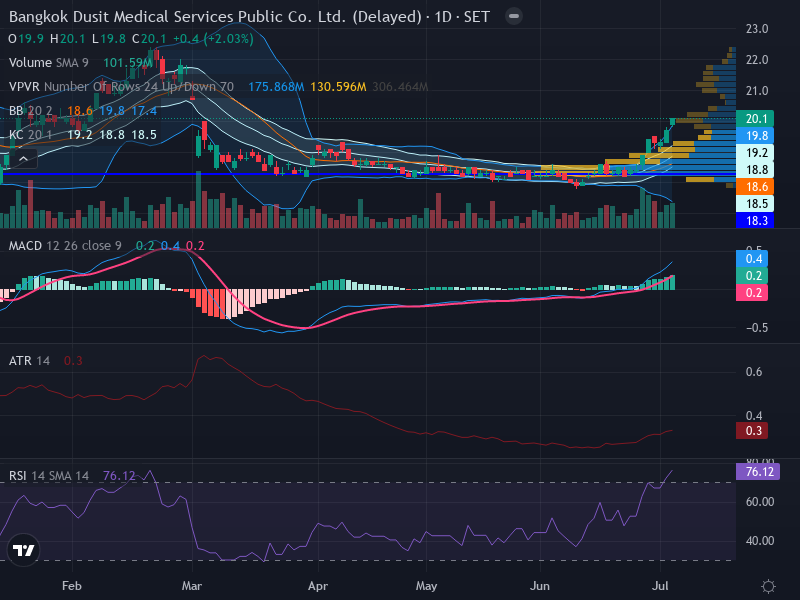Select the BB 20 2 indicator legend

(31, 111)
